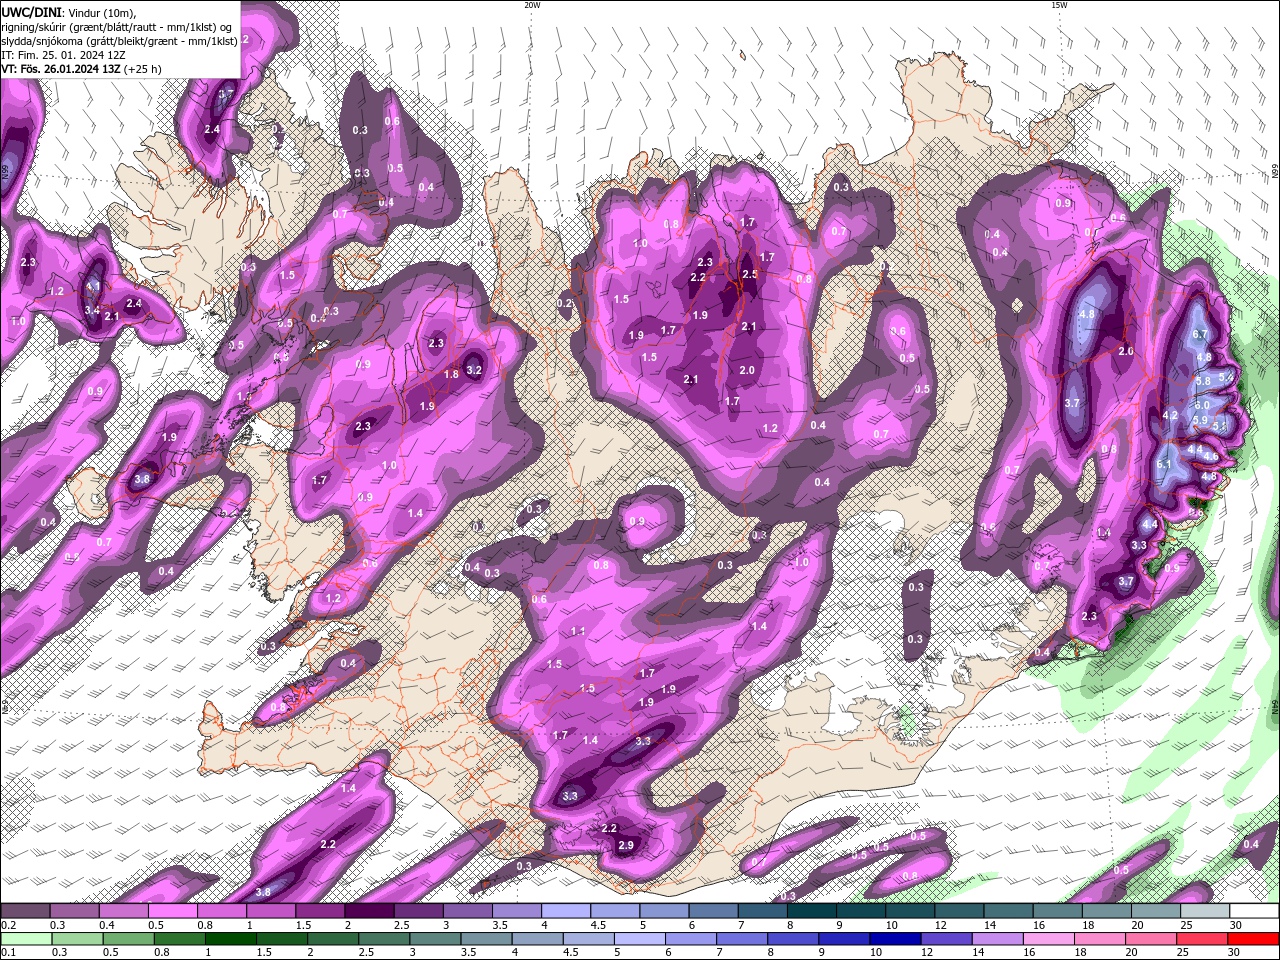Click the 4.1 precipitation value on the map
The image size is (1280, 960).
click(x=92, y=286)
